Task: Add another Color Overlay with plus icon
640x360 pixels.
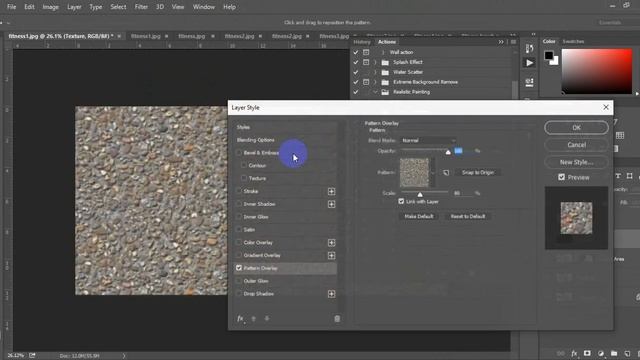Action: (331, 243)
